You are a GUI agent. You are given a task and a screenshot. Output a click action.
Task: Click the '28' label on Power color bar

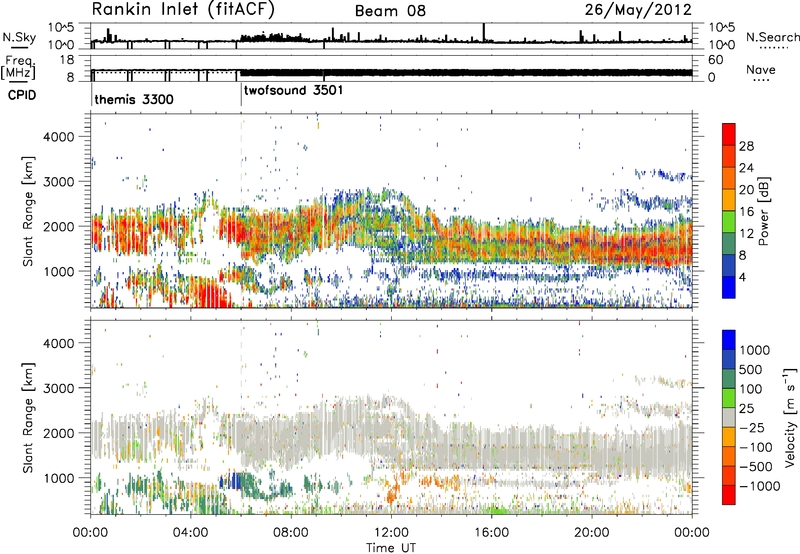pyautogui.click(x=746, y=146)
